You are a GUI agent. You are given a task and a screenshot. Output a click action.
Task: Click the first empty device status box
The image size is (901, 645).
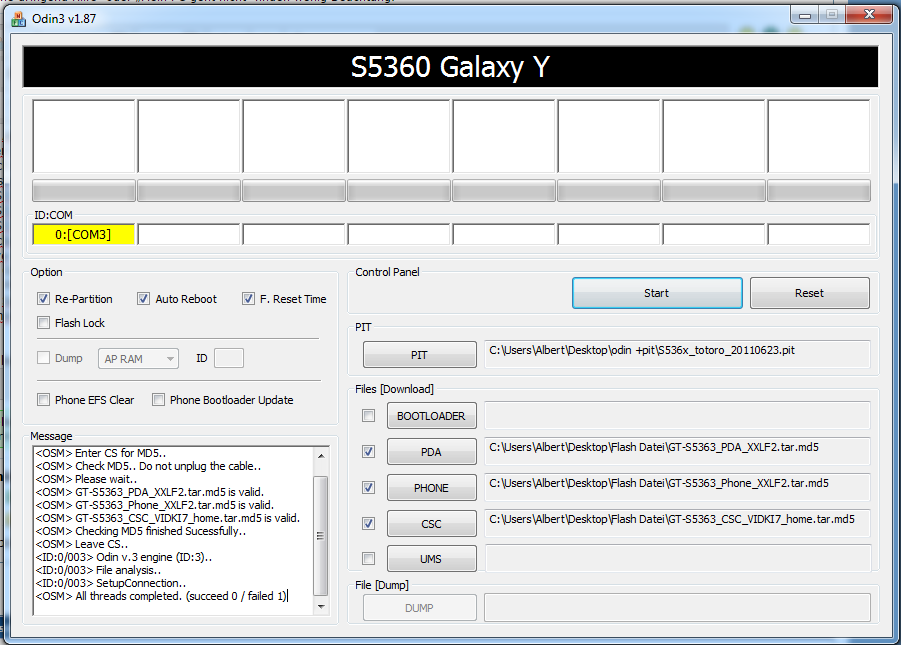[x=84, y=136]
